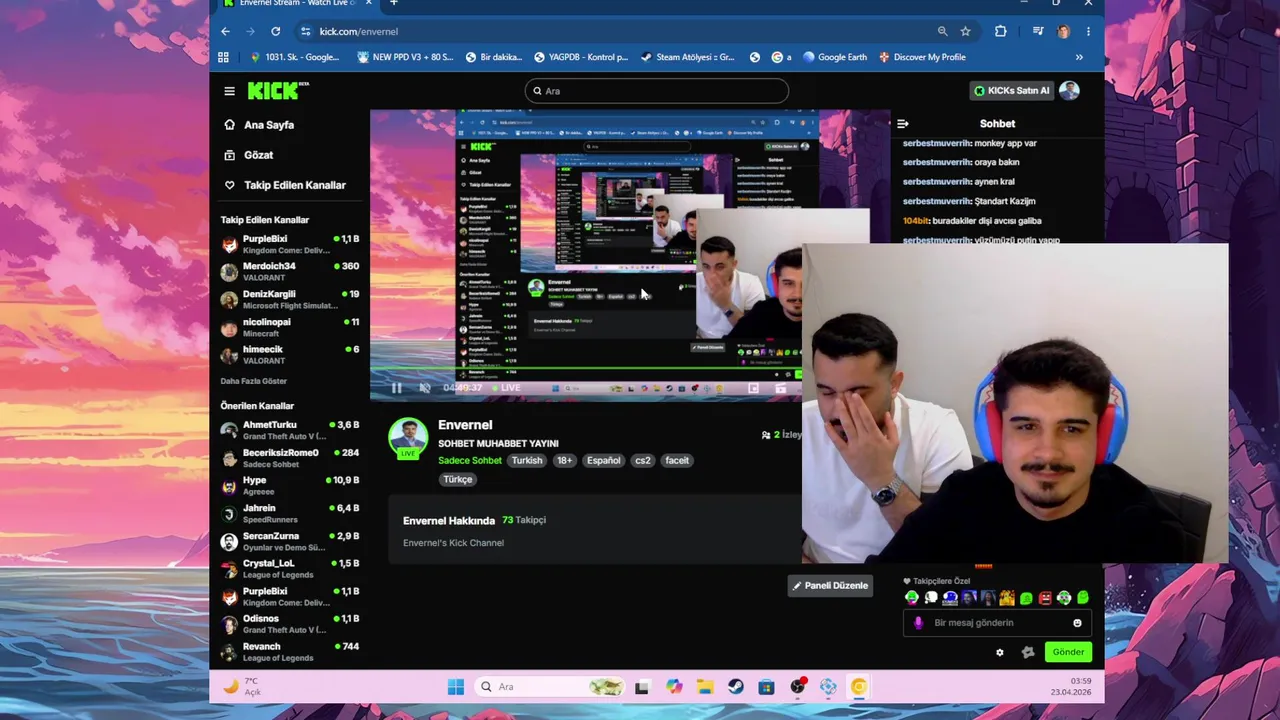Screen dimensions: 1280x720
Task: Click the faceit tag
Action: tap(677, 460)
